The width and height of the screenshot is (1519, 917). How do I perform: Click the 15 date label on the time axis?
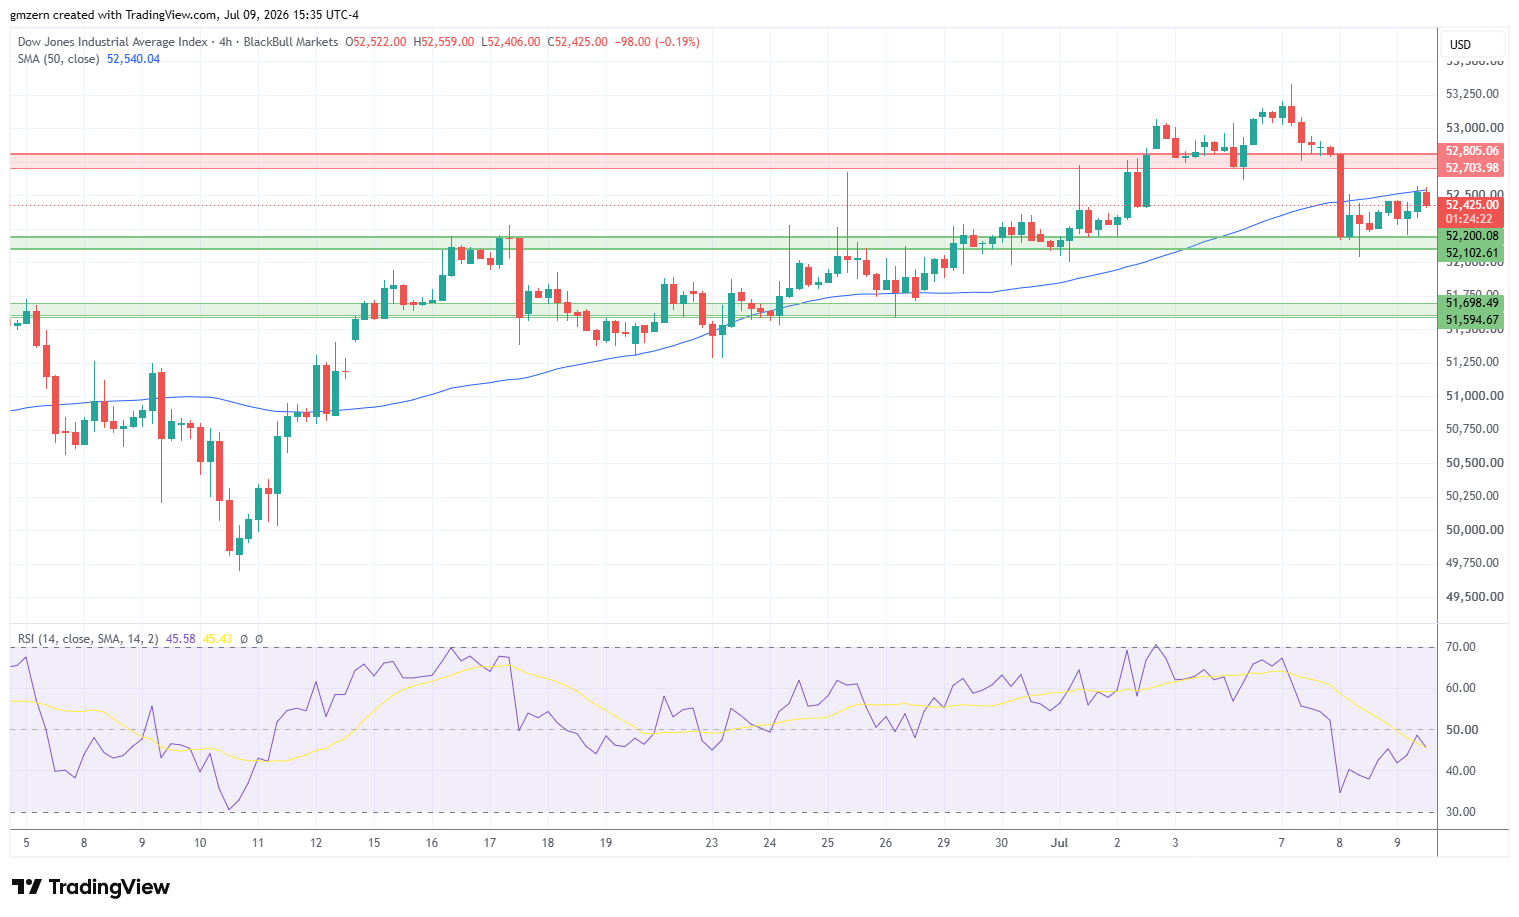coord(374,843)
